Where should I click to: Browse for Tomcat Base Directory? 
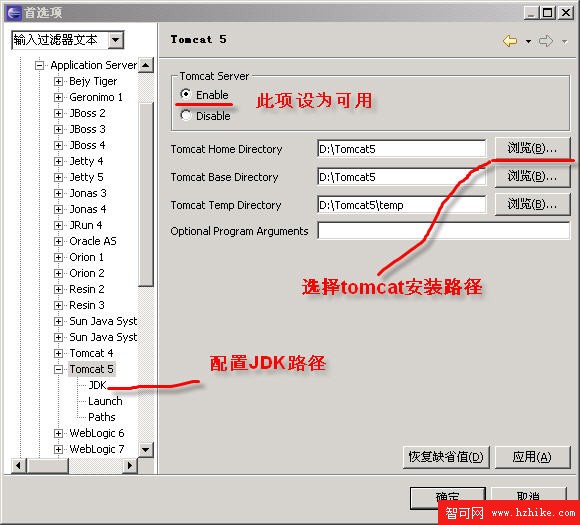532,176
